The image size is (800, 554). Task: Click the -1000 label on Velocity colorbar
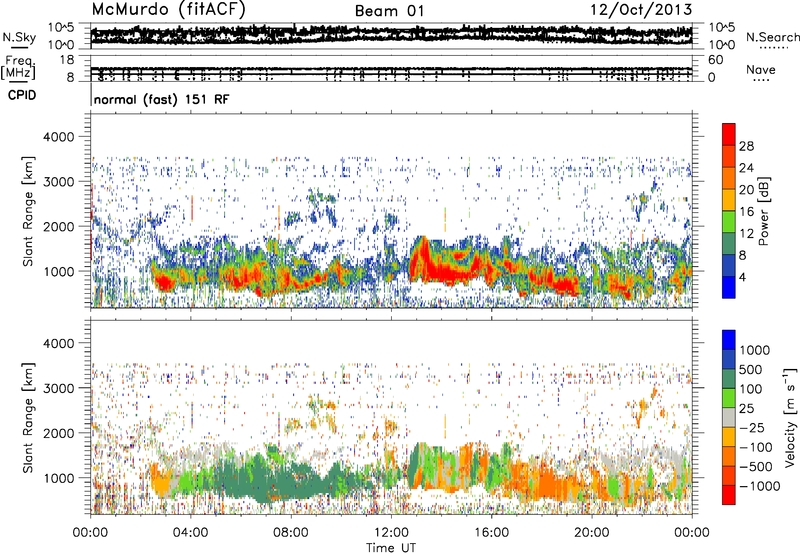[x=760, y=486]
